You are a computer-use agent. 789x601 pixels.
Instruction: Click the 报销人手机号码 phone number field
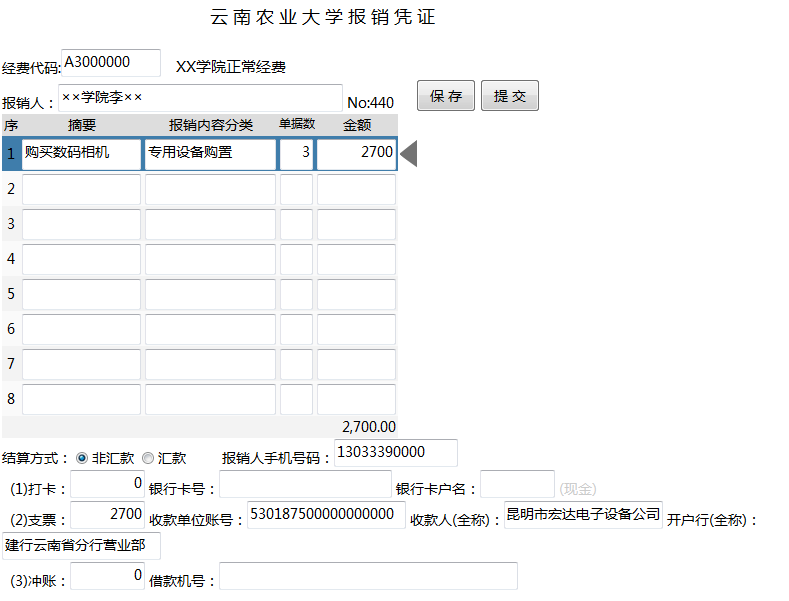click(x=396, y=453)
